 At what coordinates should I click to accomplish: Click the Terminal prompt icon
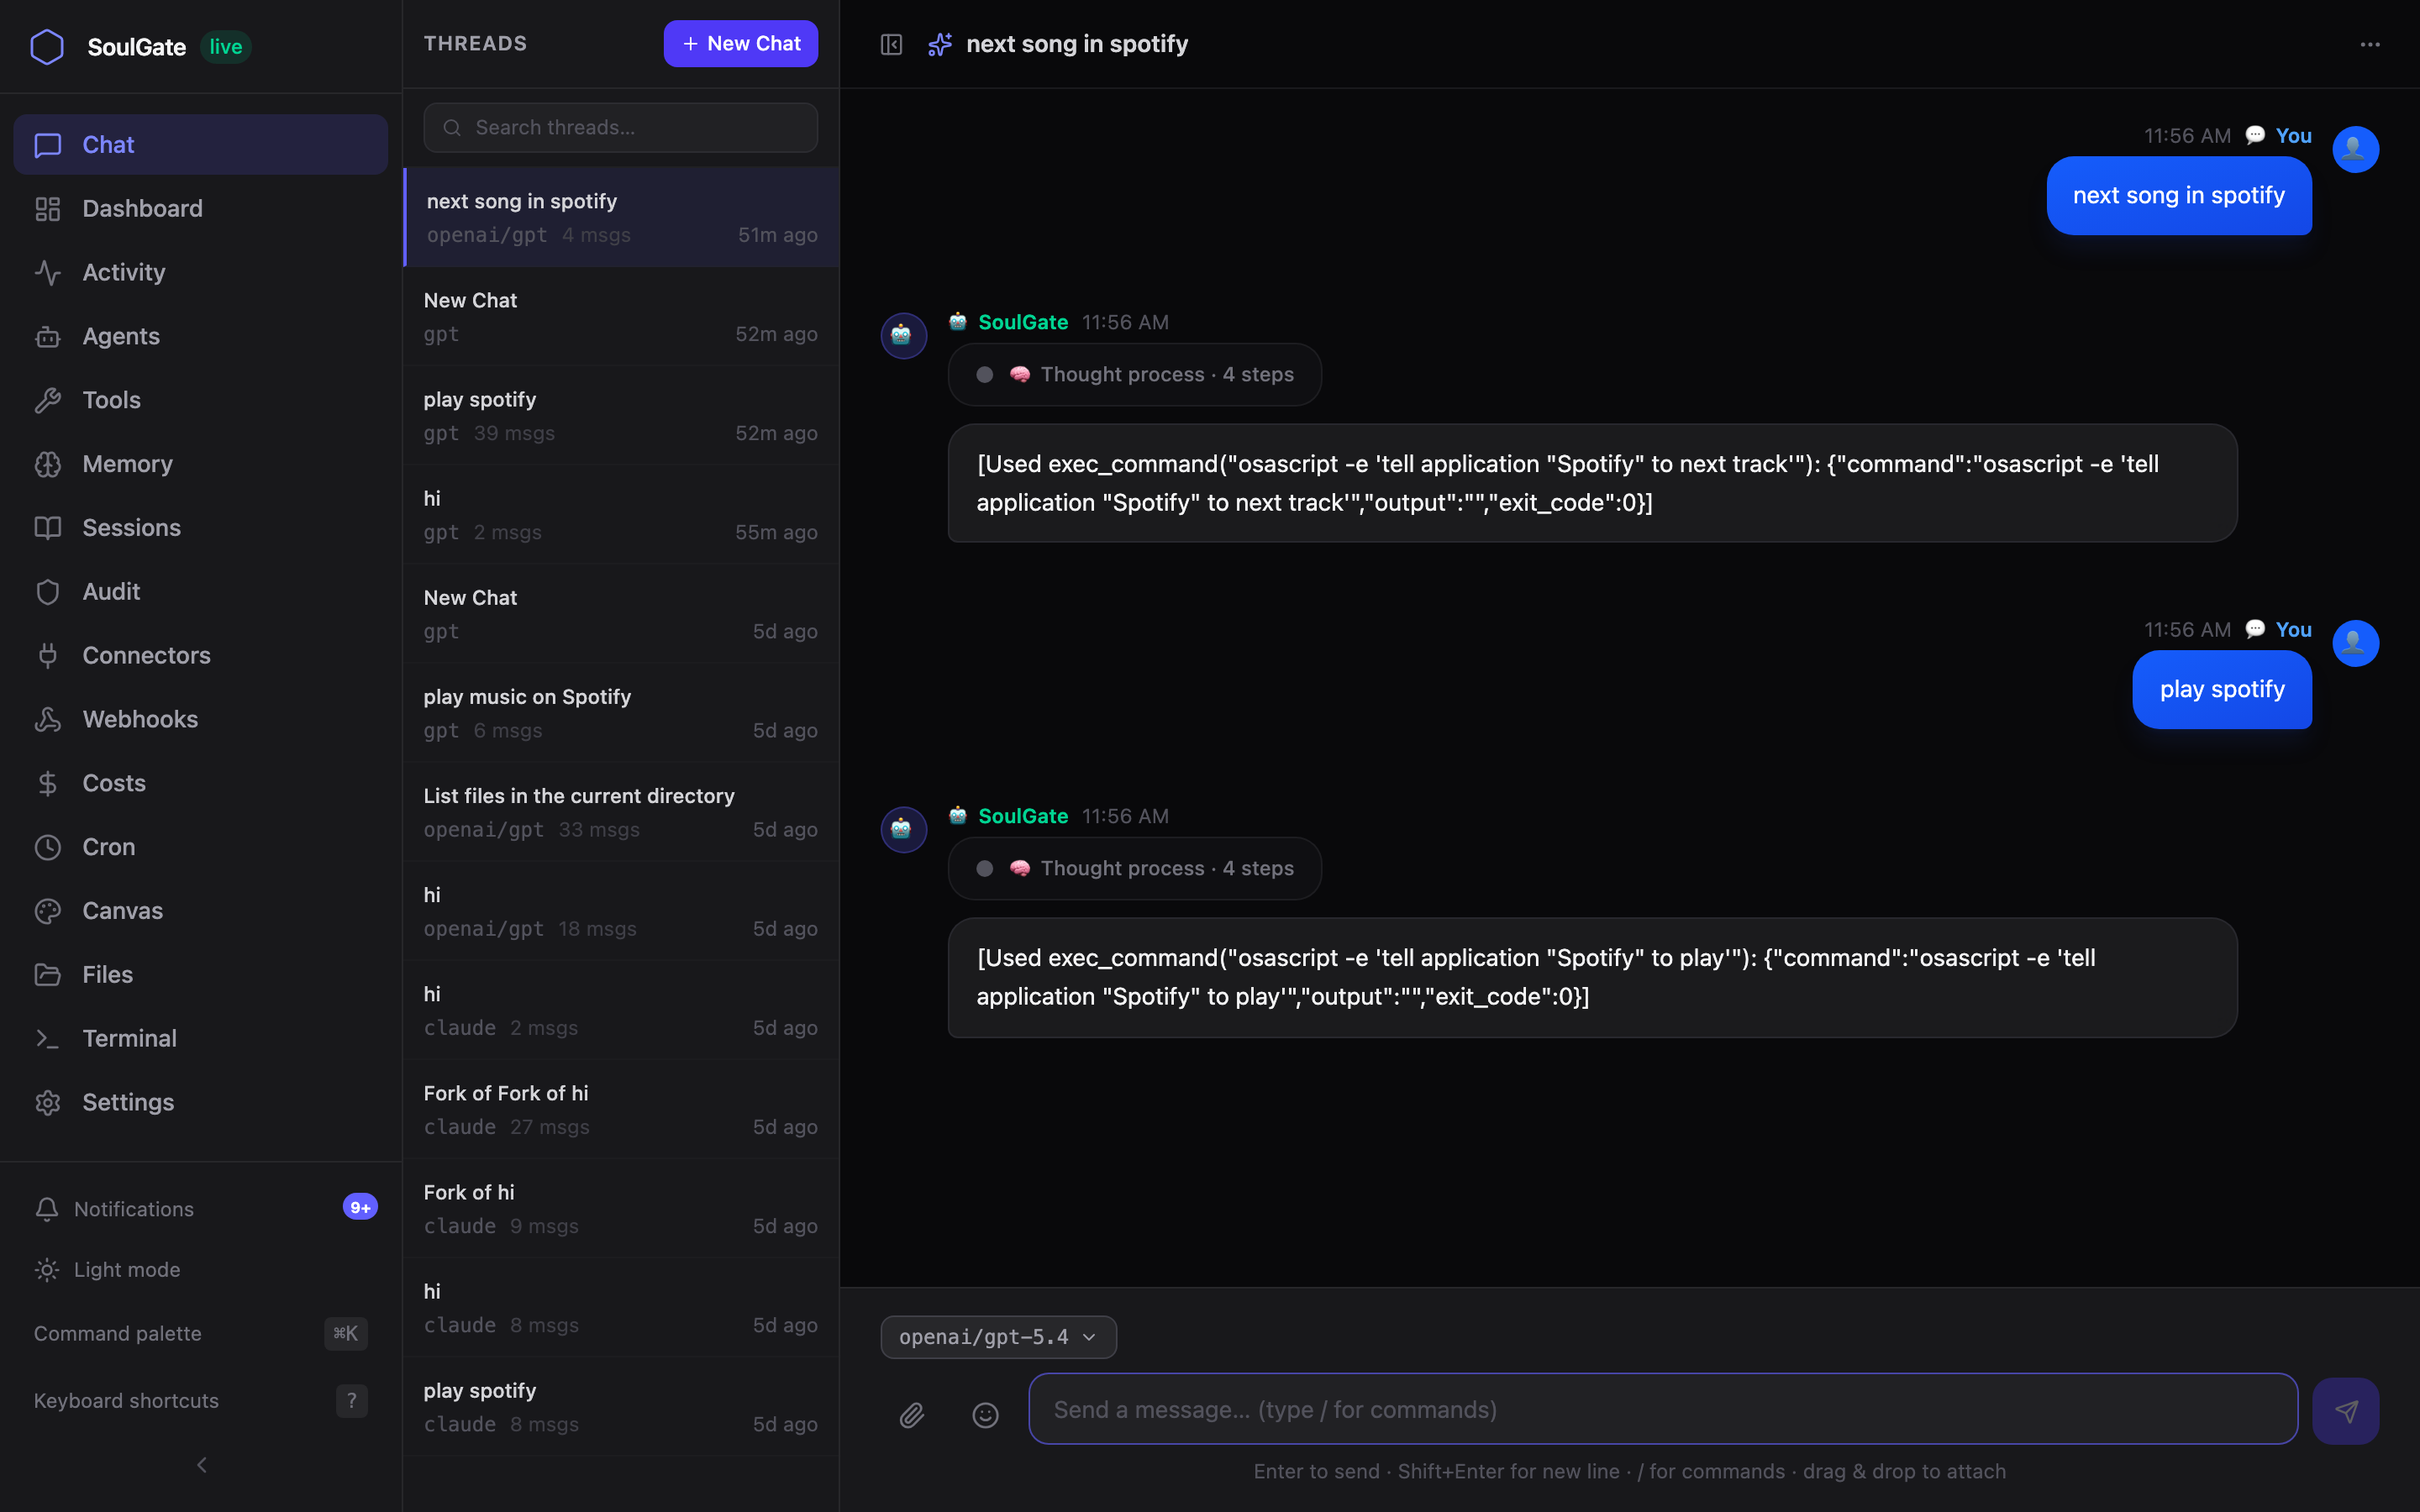48,1039
